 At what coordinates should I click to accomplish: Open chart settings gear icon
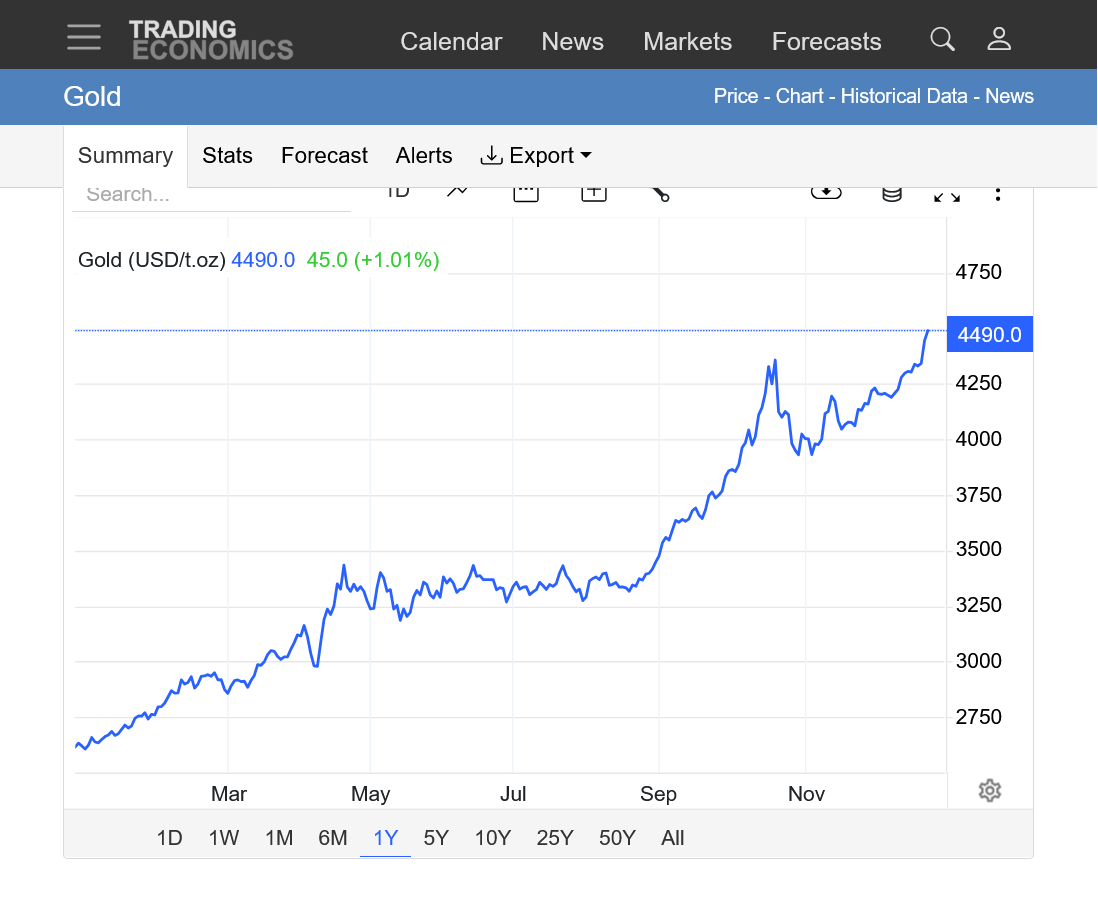989,791
